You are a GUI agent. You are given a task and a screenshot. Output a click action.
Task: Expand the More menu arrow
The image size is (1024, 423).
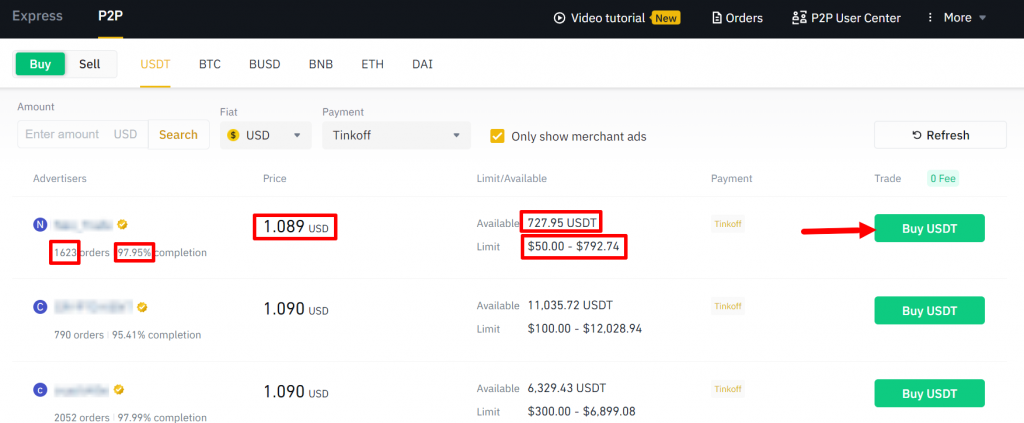point(982,18)
